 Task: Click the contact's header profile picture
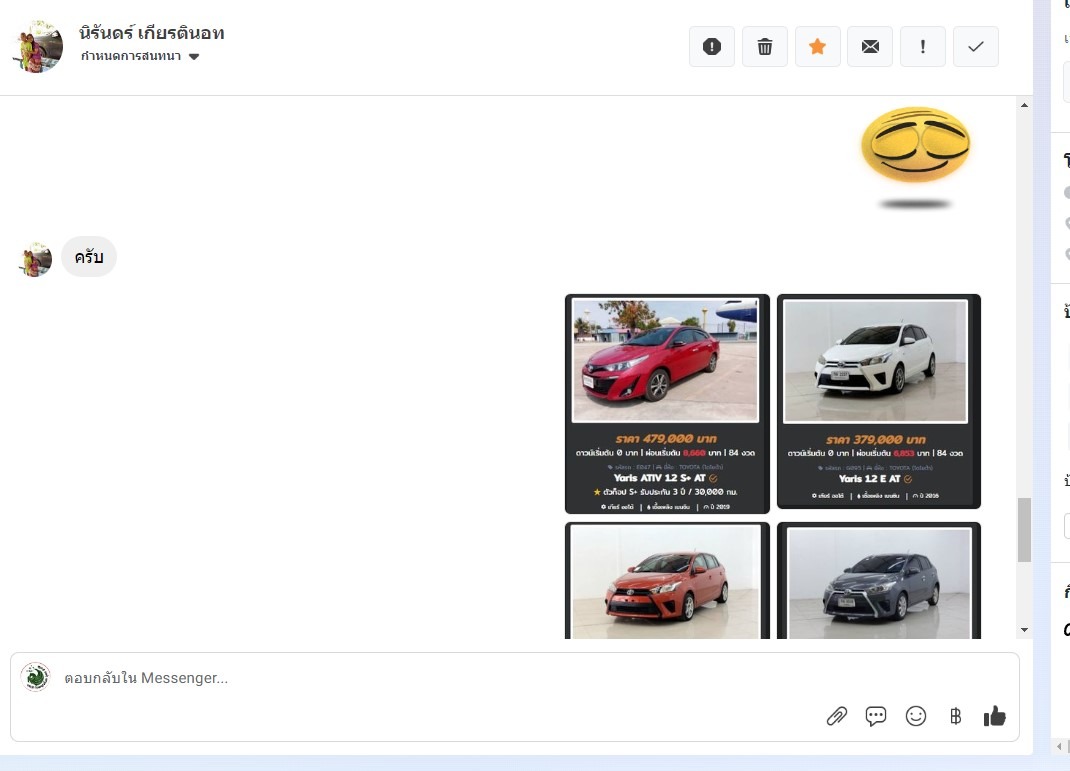point(38,46)
